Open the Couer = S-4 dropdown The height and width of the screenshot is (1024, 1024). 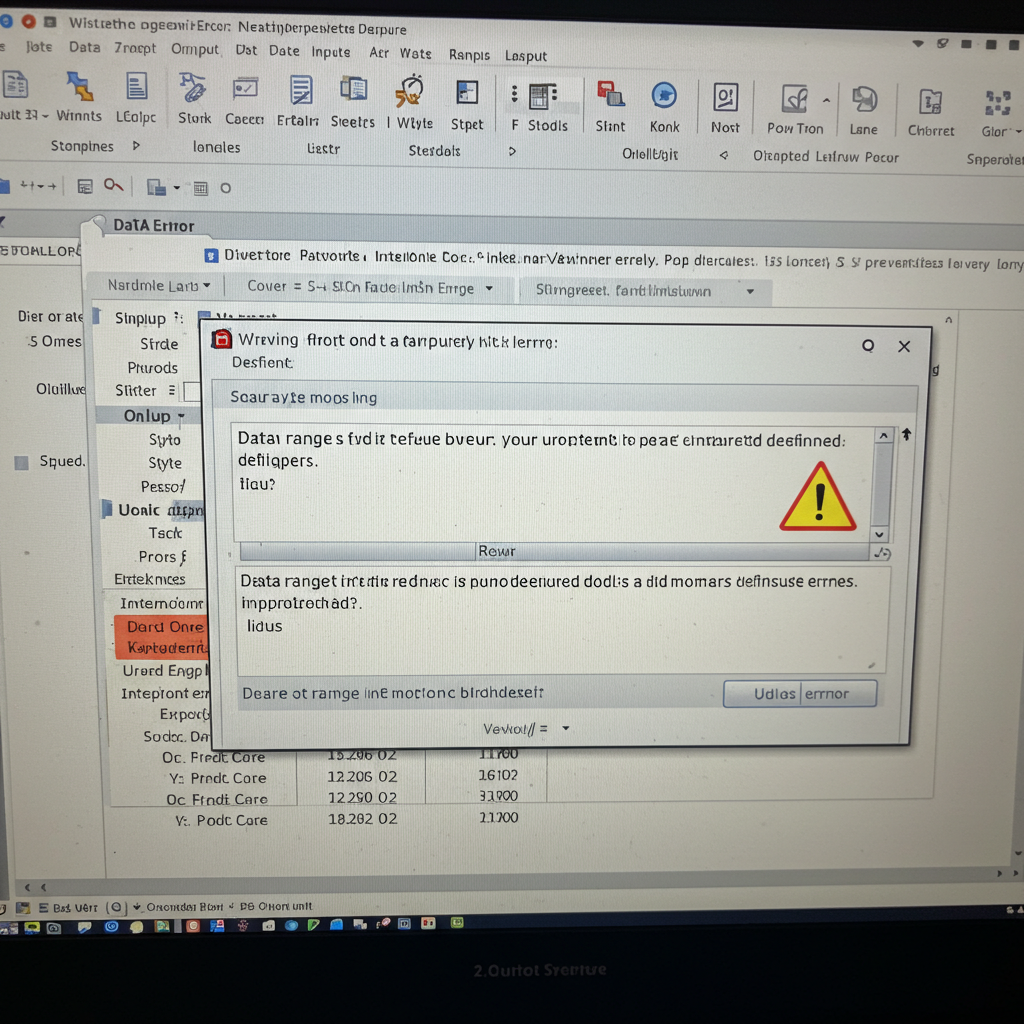click(370, 287)
